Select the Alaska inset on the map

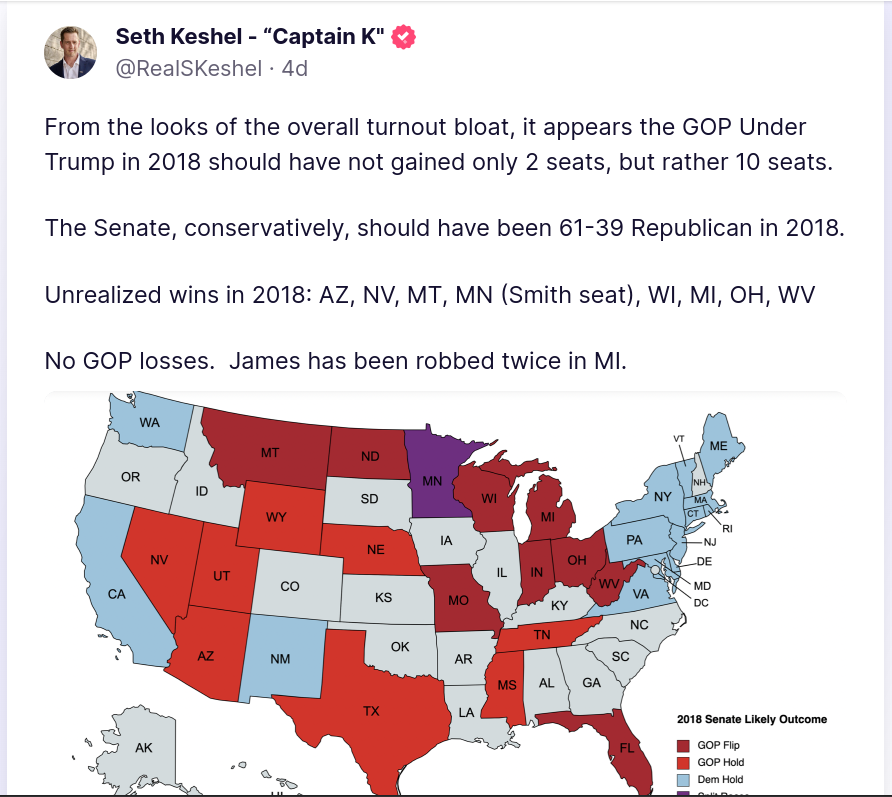[142, 747]
